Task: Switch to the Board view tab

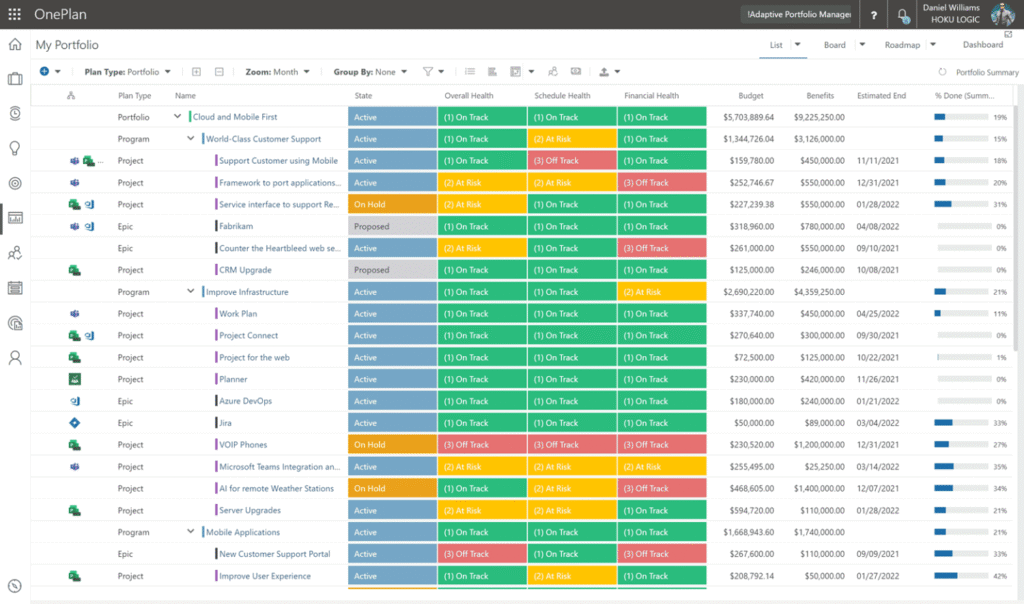Action: 838,45
